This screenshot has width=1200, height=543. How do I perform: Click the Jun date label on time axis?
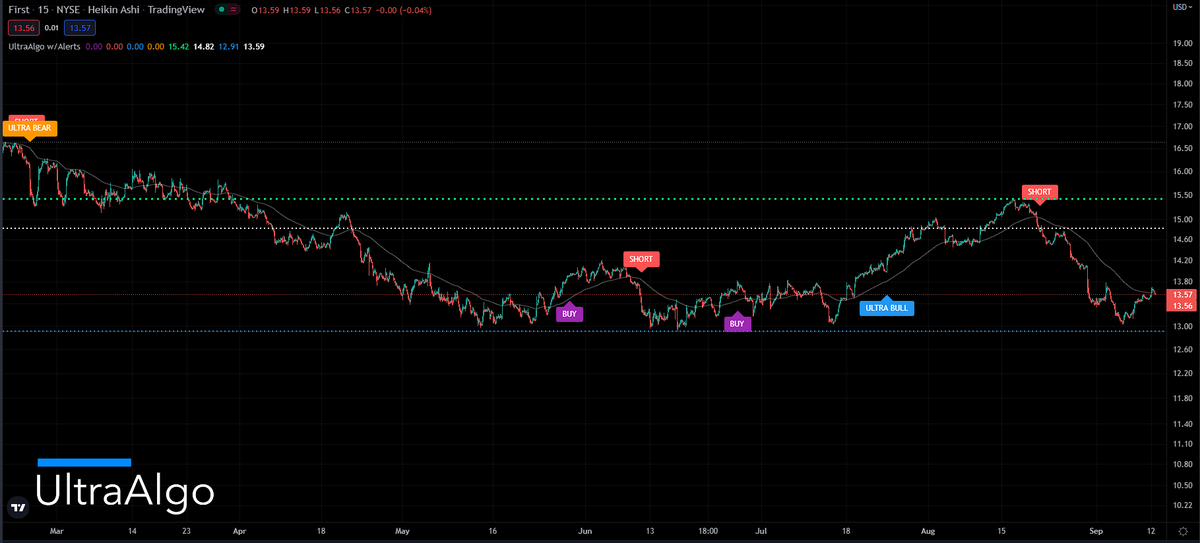point(585,532)
